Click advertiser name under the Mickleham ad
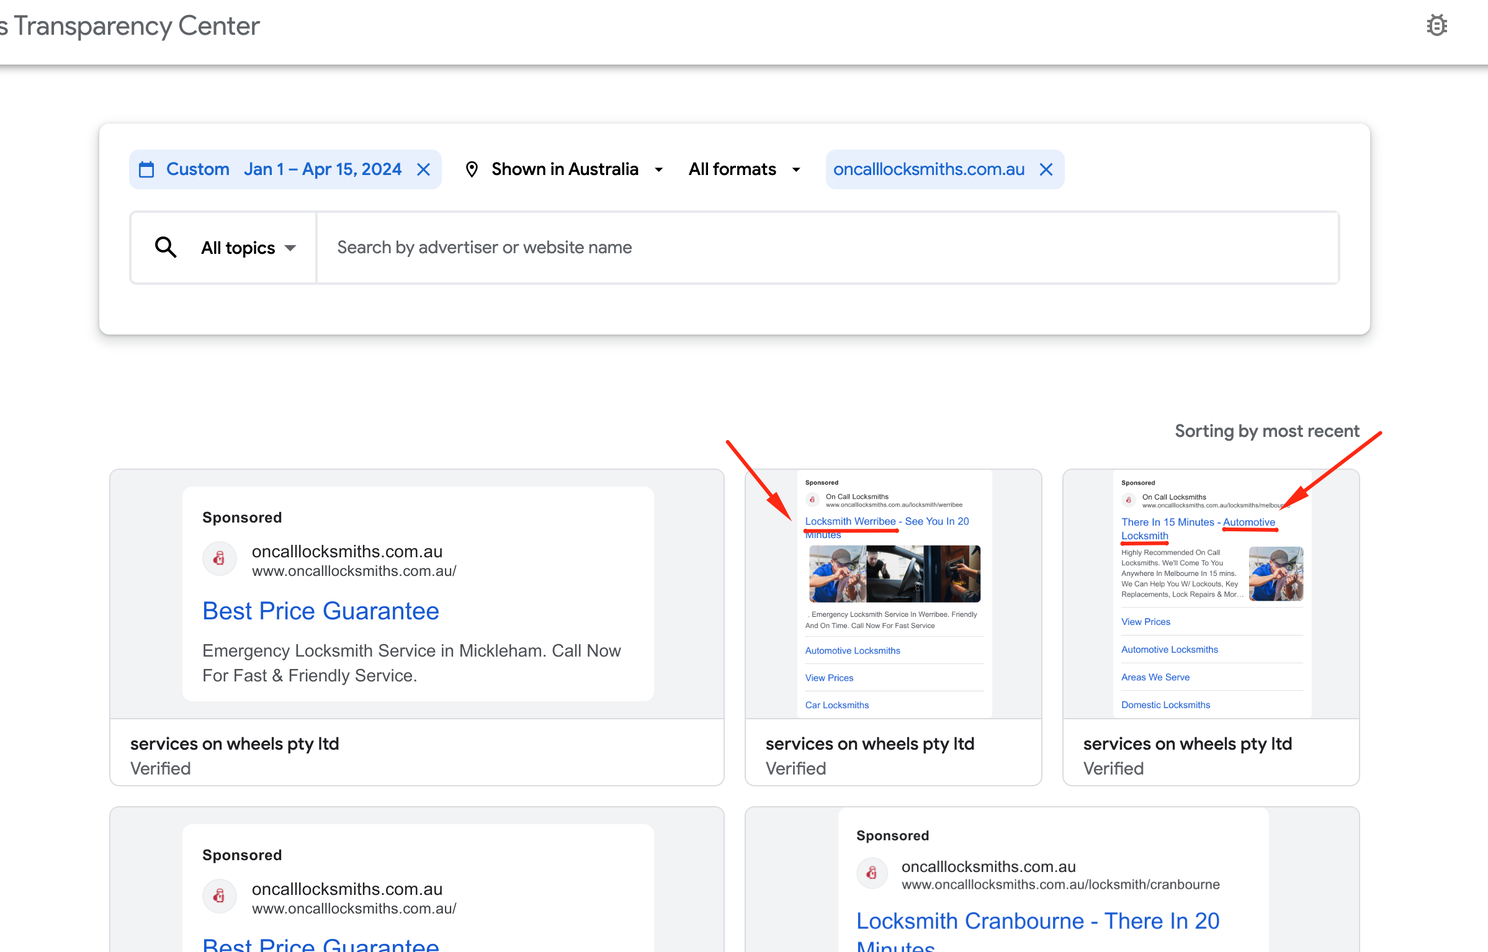1488x952 pixels. (x=235, y=744)
